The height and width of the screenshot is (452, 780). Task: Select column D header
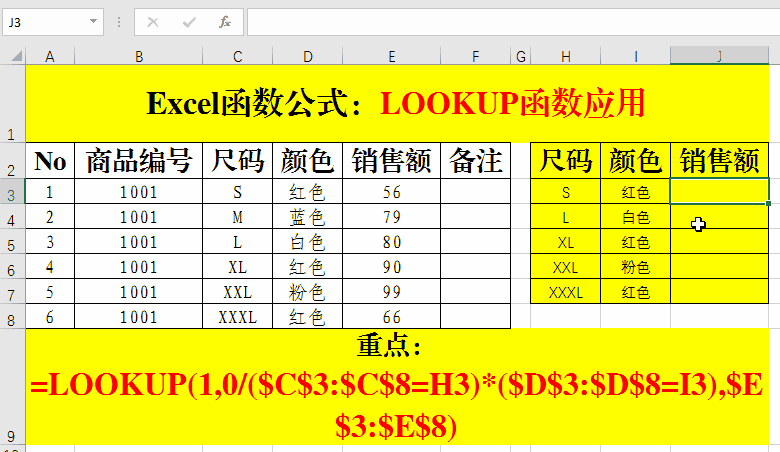coord(308,56)
